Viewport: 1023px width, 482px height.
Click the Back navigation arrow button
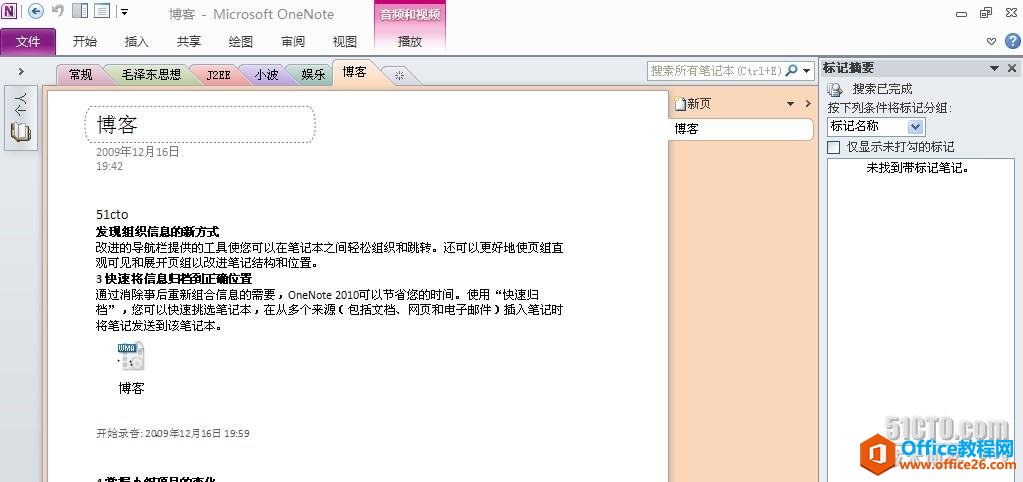point(36,11)
